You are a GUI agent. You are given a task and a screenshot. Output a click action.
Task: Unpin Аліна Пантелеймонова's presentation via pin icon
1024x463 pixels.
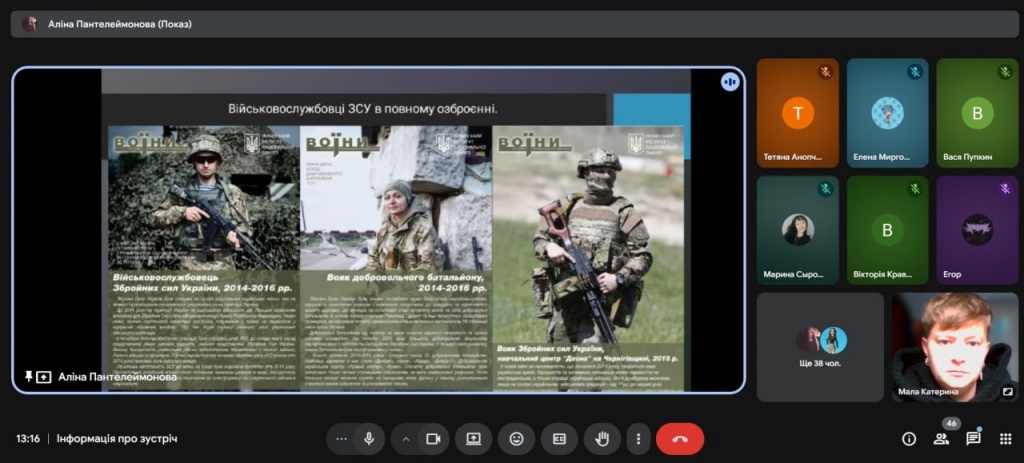(28, 377)
